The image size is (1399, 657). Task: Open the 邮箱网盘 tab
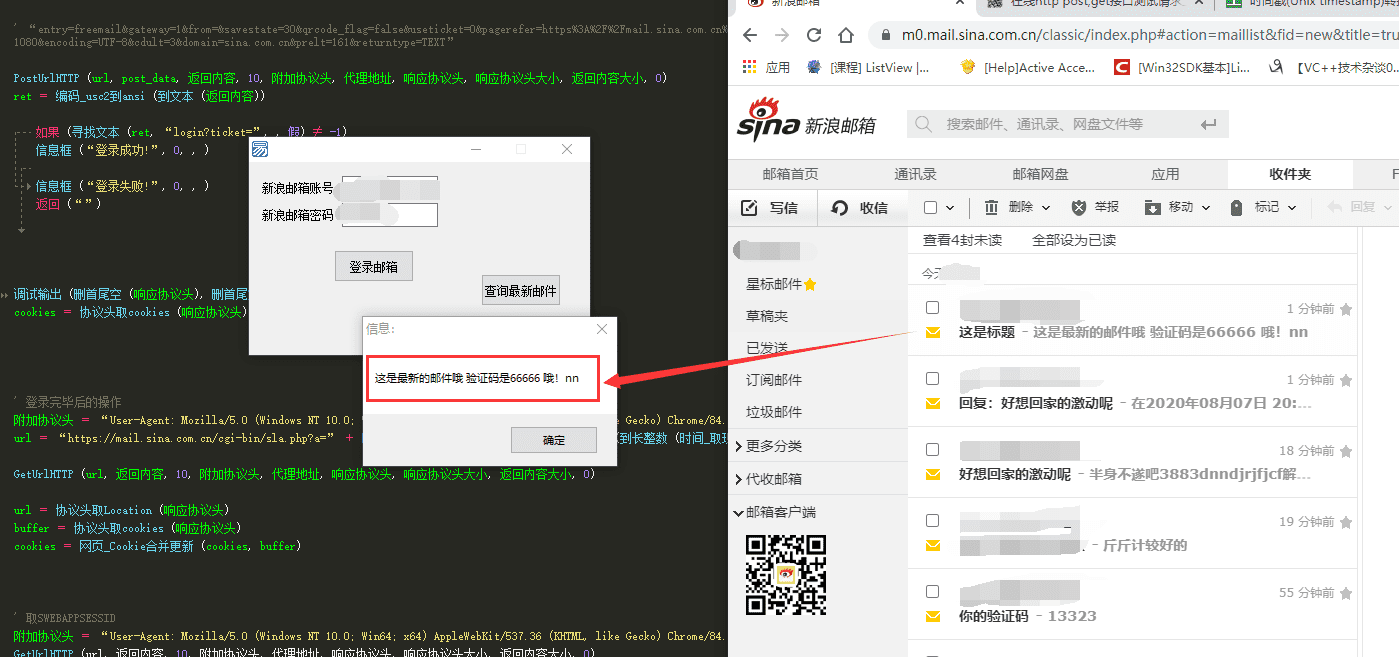click(1040, 172)
